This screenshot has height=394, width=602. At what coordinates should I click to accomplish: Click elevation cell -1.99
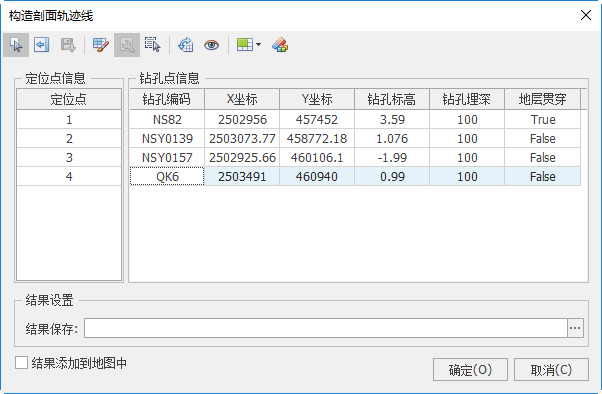392,157
